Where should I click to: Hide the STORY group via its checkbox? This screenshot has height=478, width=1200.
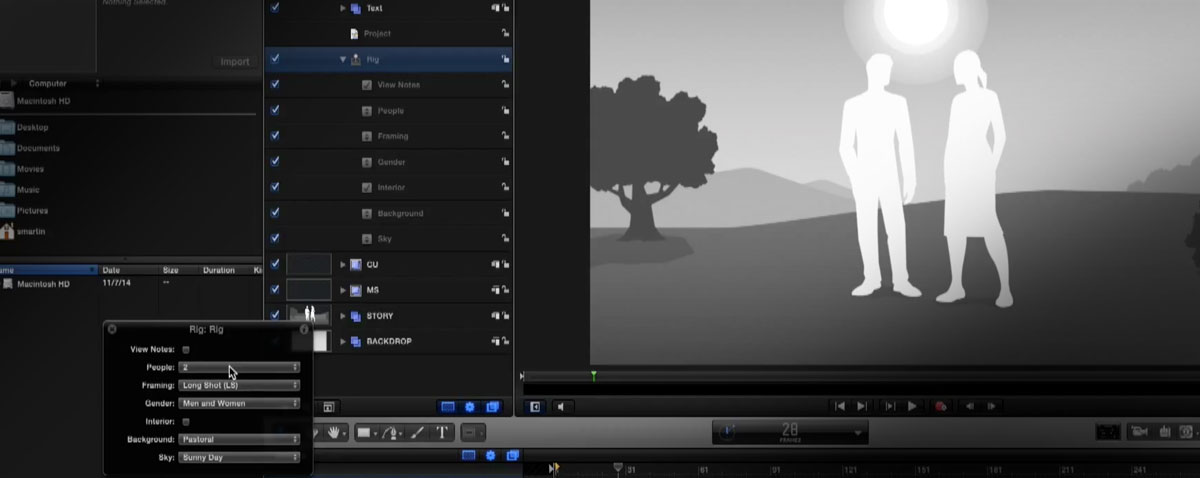[x=275, y=316]
